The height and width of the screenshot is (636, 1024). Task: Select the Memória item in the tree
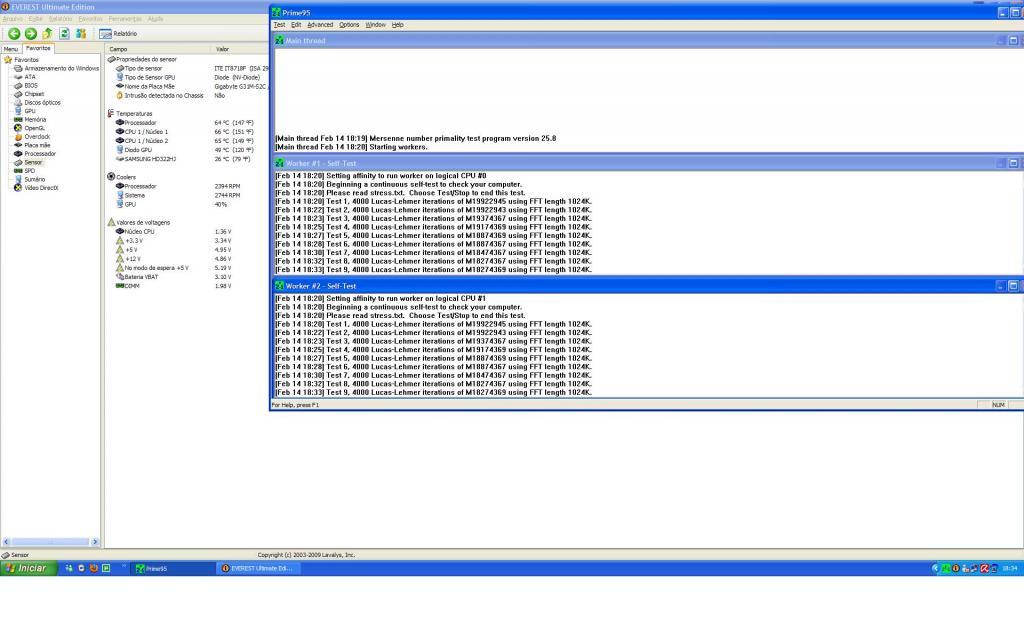(x=30, y=119)
